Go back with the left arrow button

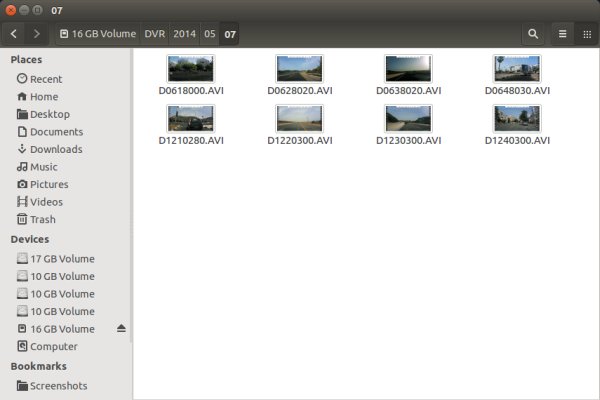14,34
